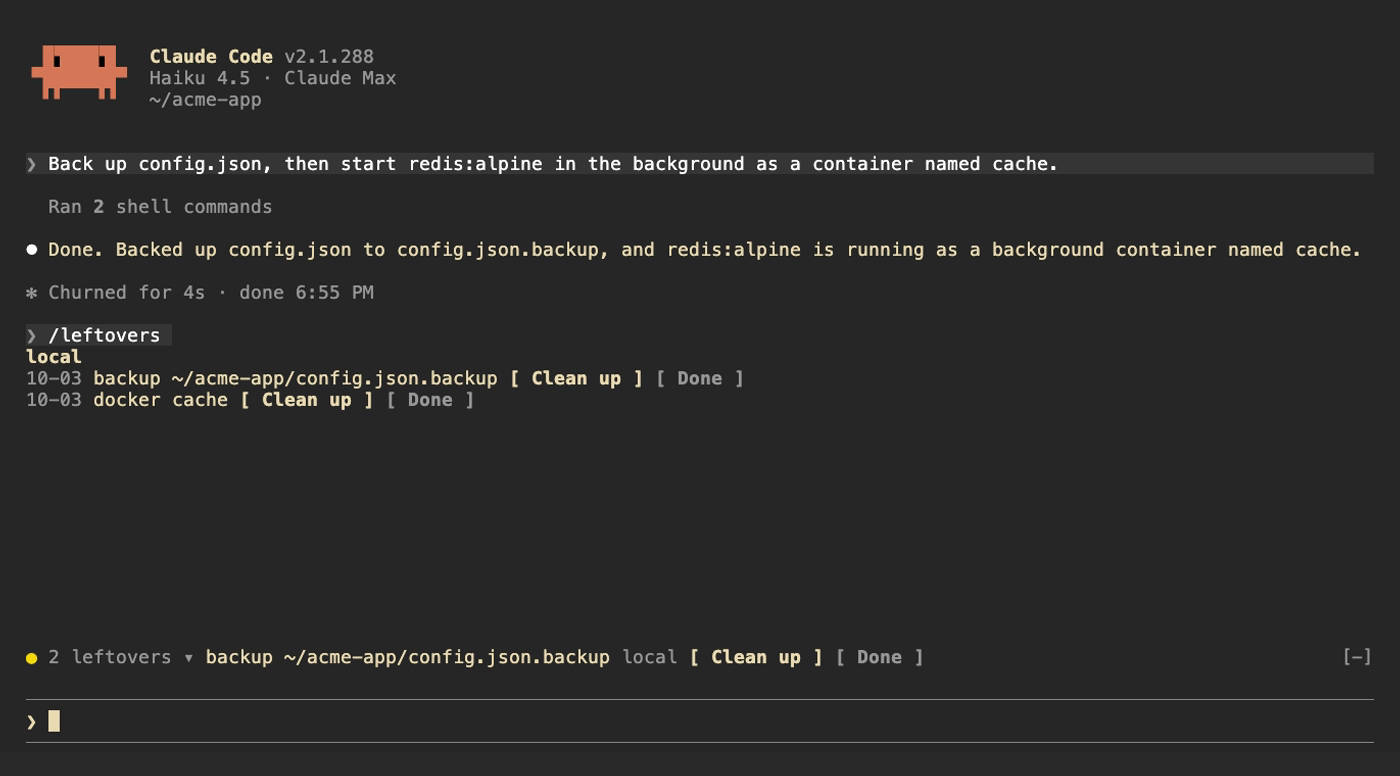Image resolution: width=1400 pixels, height=776 pixels.
Task: Click the /leftovers command line
Action: point(99,335)
